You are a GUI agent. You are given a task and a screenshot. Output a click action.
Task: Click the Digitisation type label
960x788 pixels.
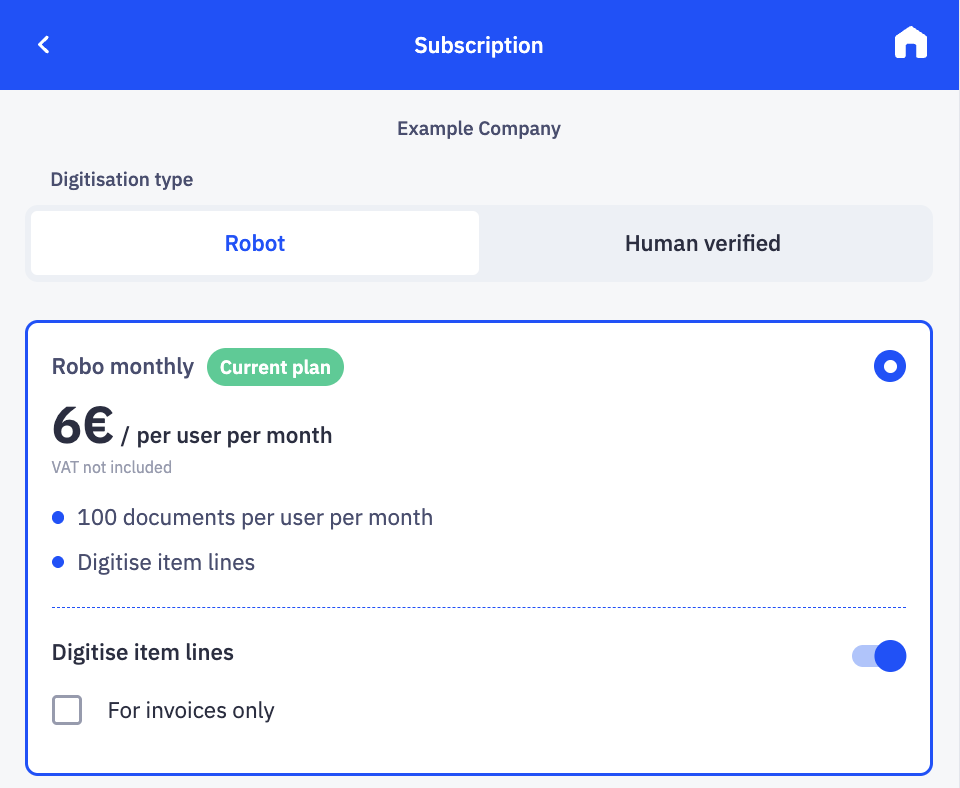[x=122, y=179]
